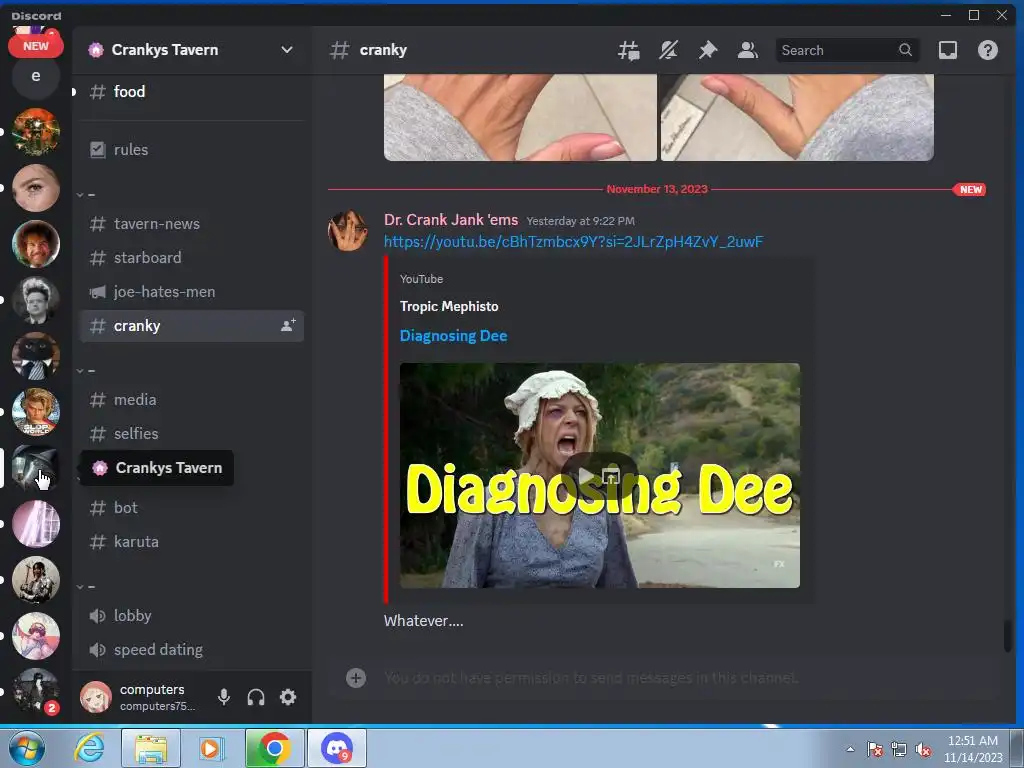Join the lobby voice channel
The width and height of the screenshot is (1024, 768).
coord(191,616)
